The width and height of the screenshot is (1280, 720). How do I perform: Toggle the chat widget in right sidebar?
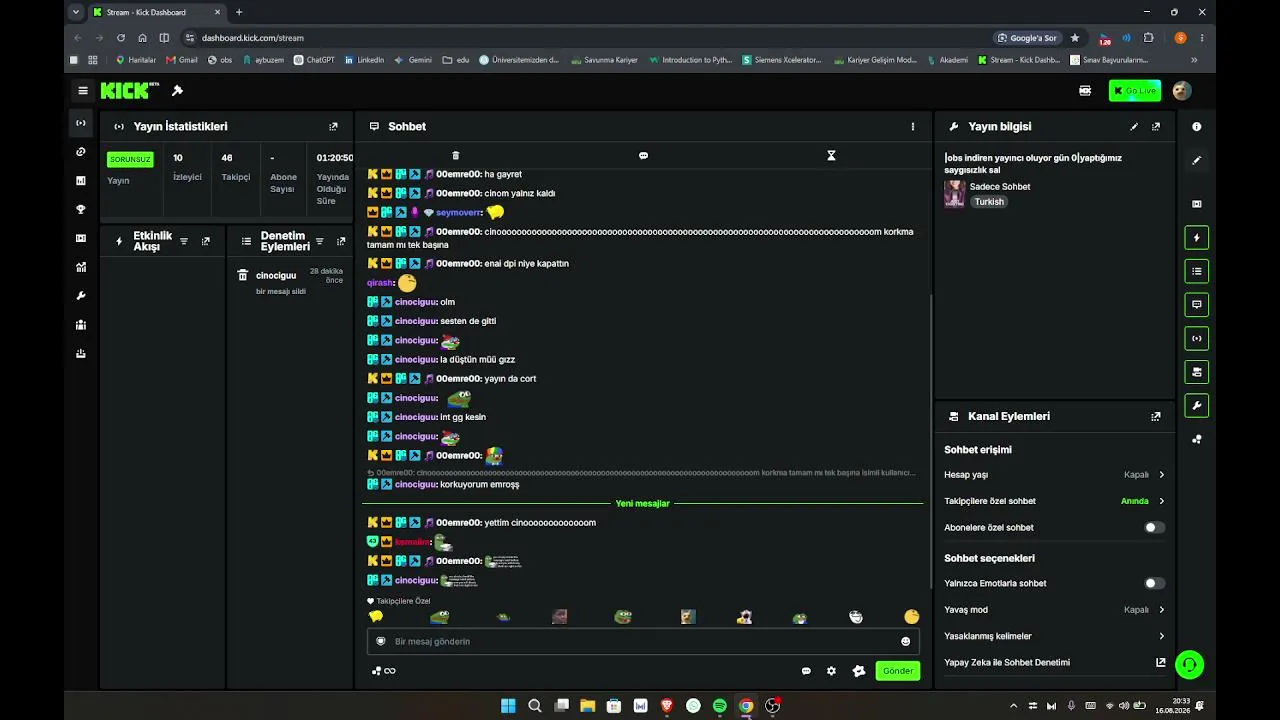(1196, 304)
